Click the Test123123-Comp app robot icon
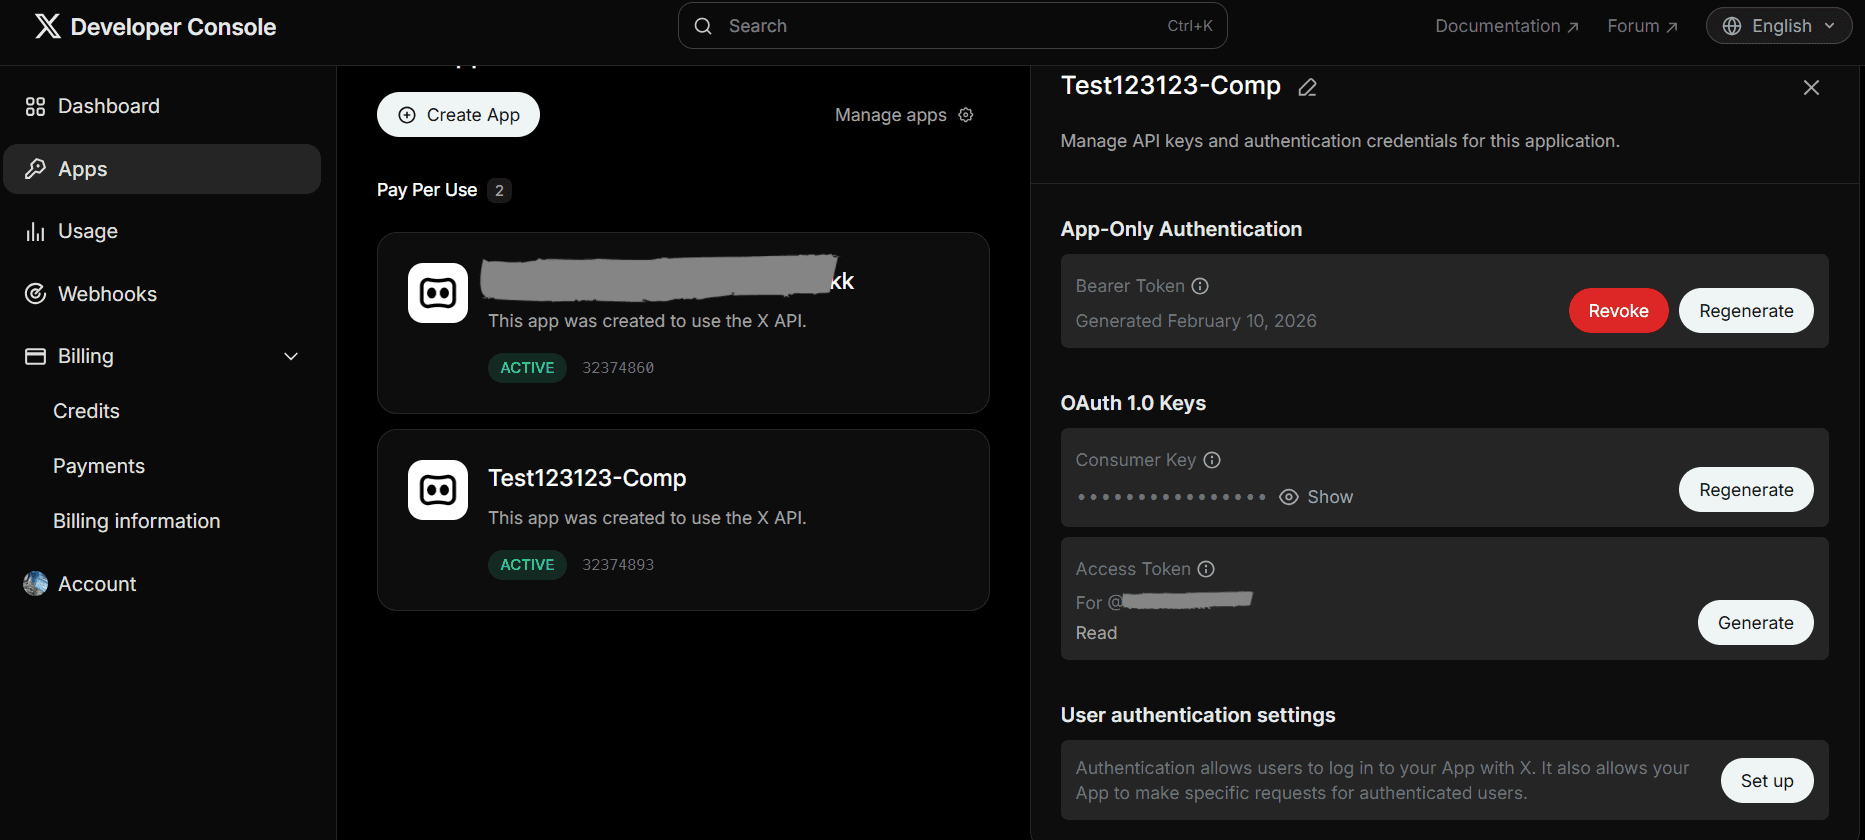This screenshot has width=1865, height=840. click(x=438, y=490)
